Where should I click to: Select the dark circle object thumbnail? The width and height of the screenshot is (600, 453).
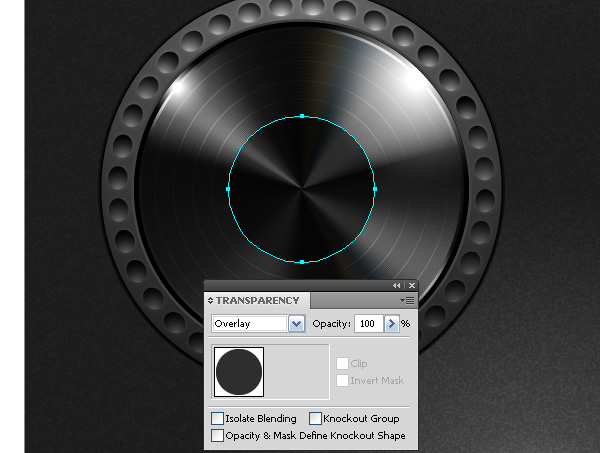pos(239,372)
